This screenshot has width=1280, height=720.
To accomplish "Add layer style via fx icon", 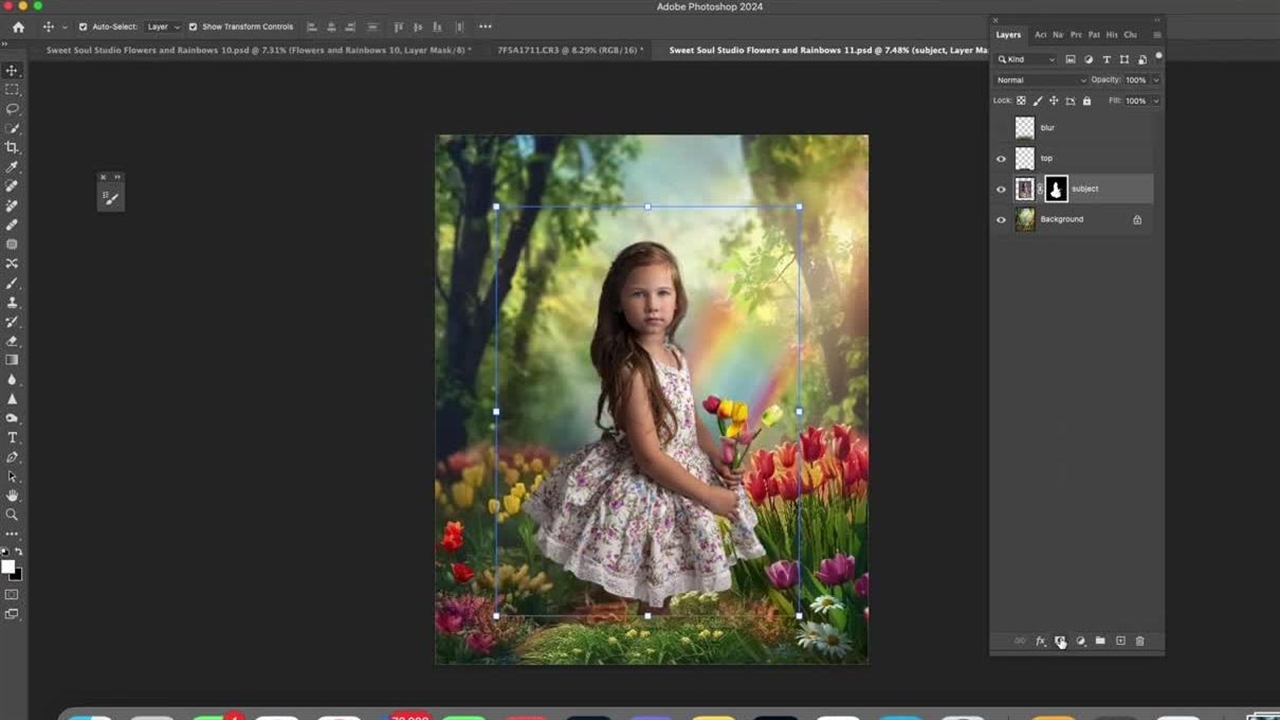I will tap(1040, 641).
